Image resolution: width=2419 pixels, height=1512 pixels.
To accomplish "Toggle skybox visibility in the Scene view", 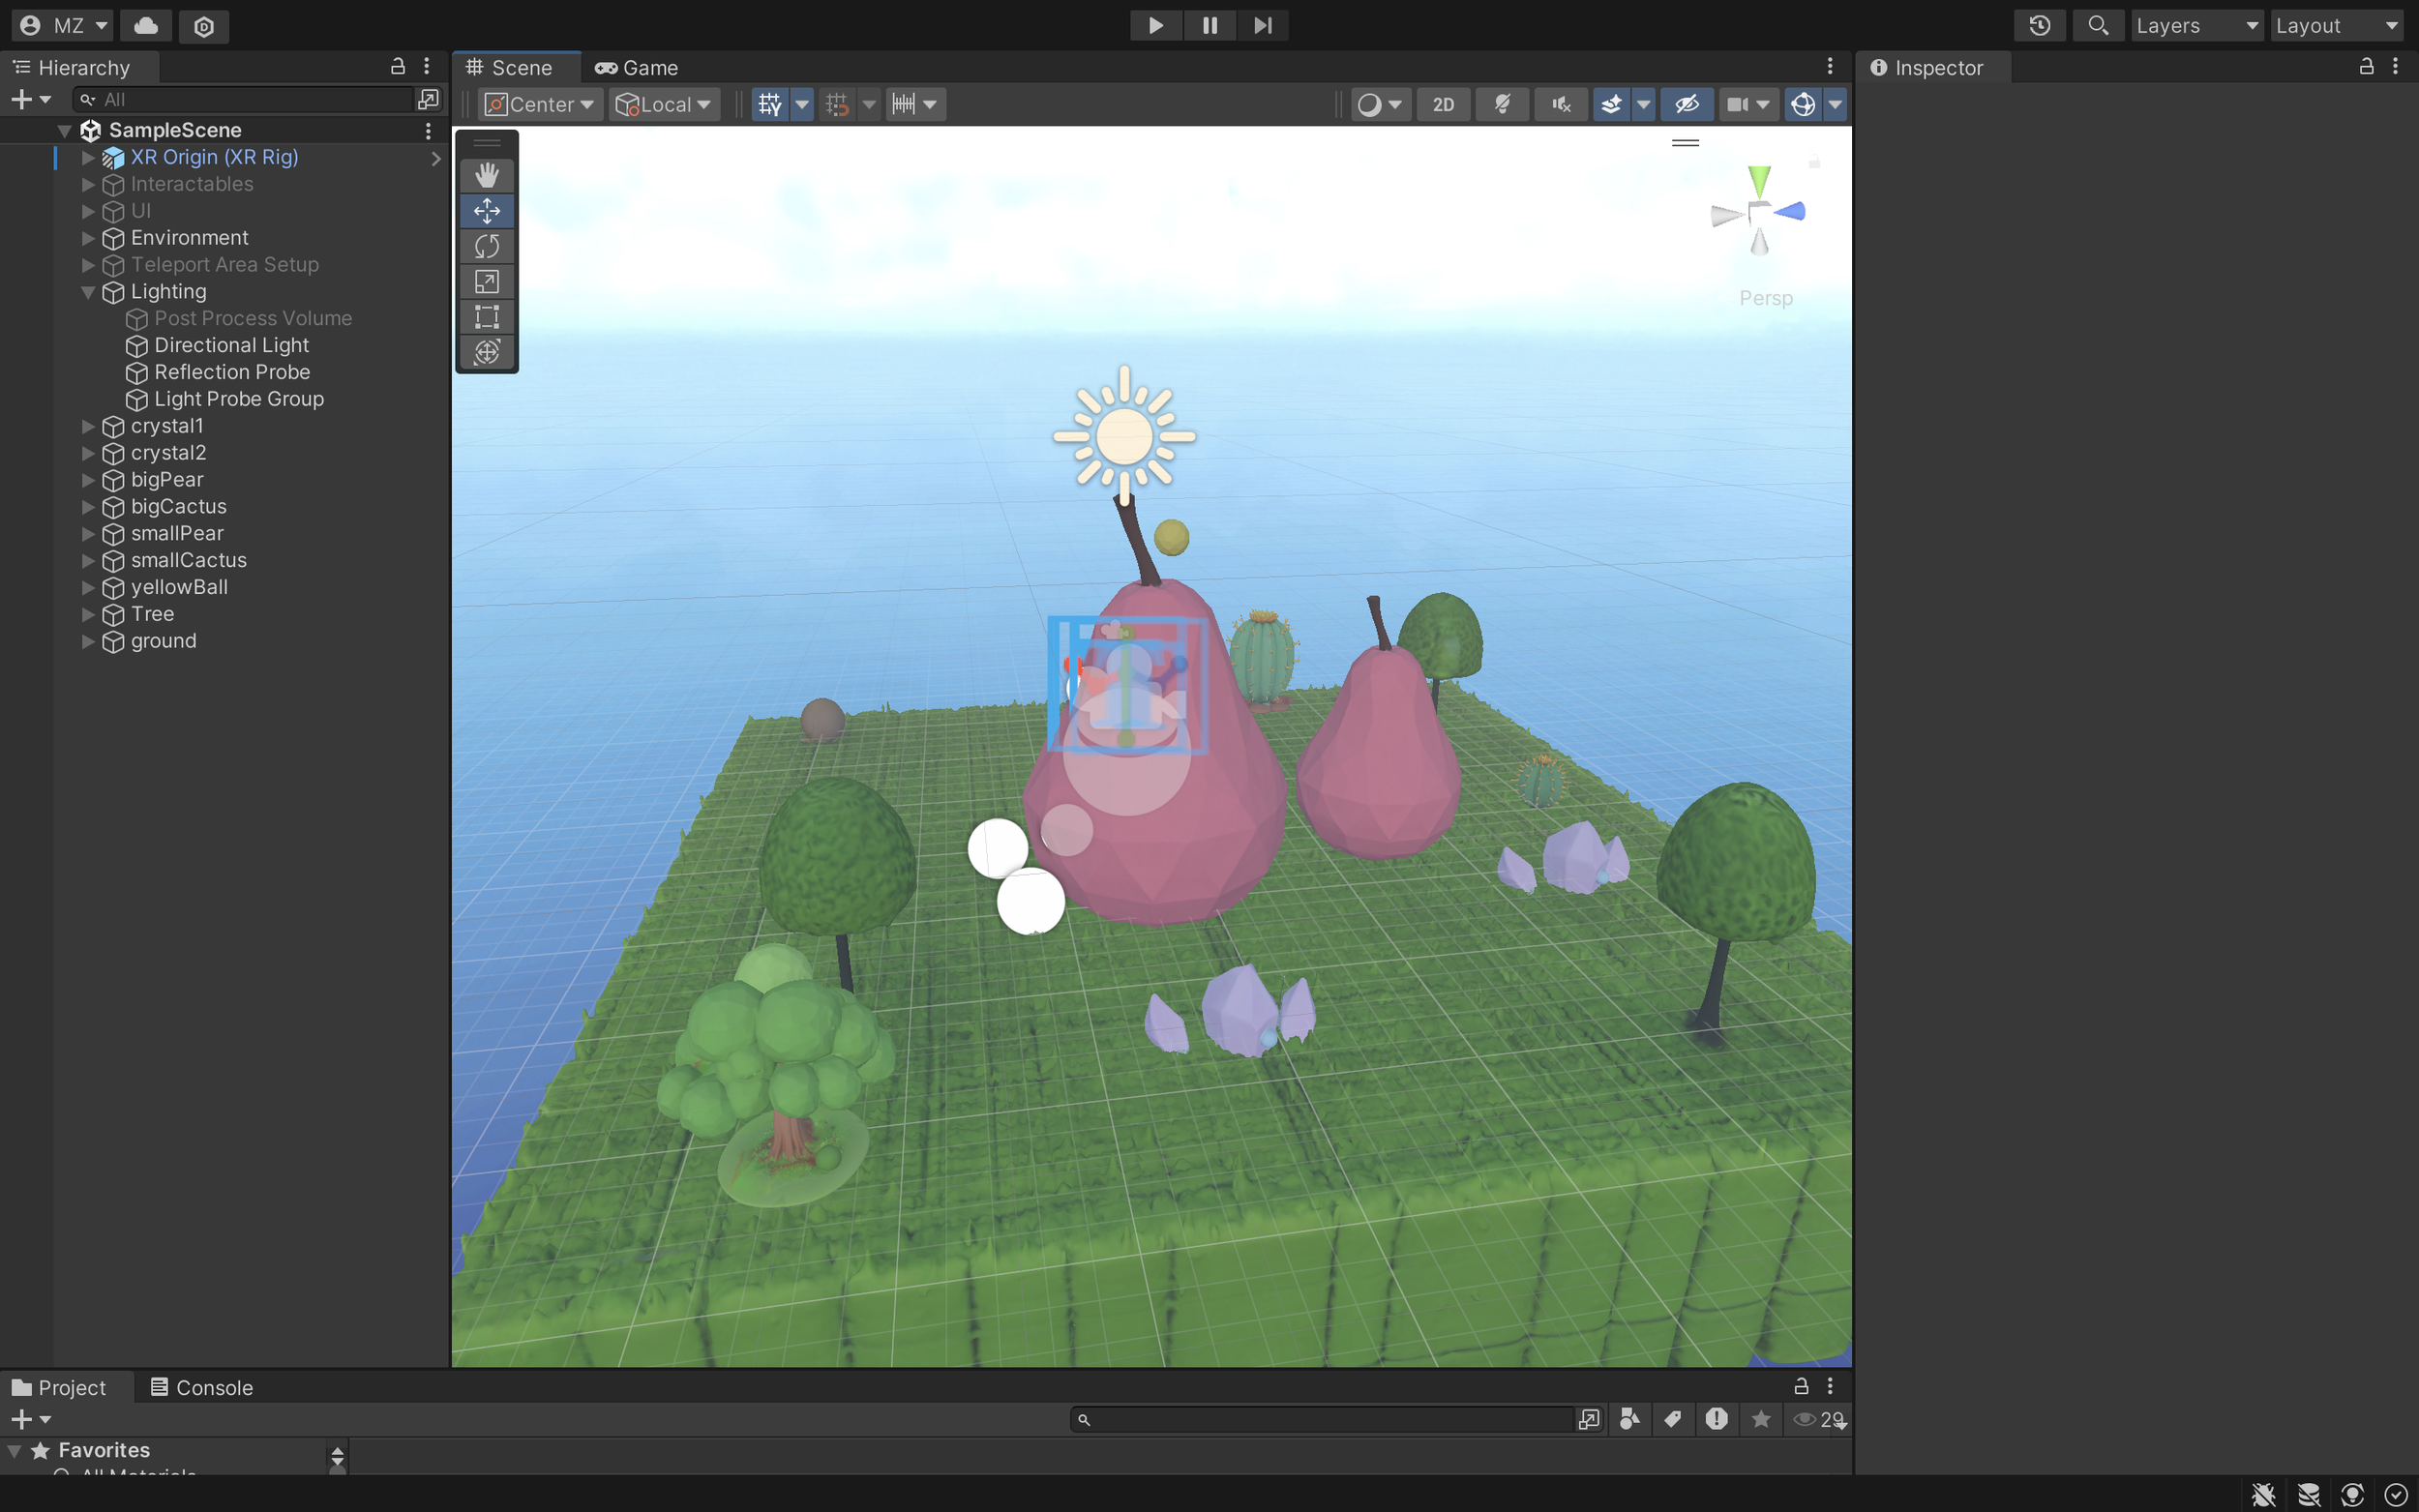I will point(1613,104).
